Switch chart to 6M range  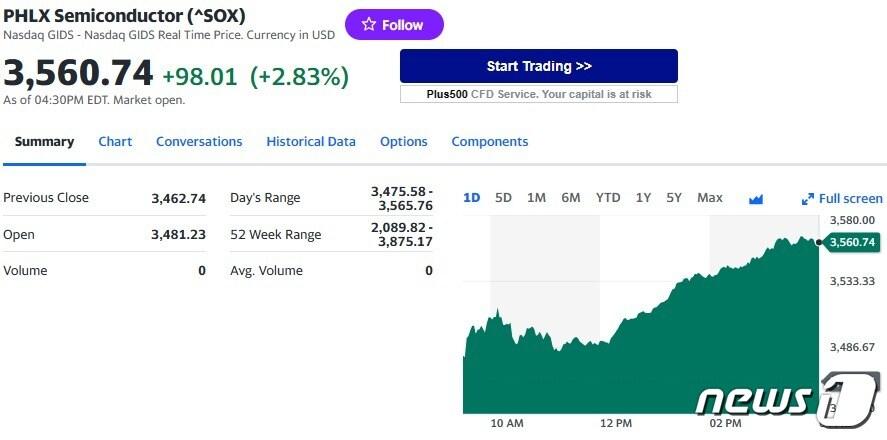(x=571, y=198)
